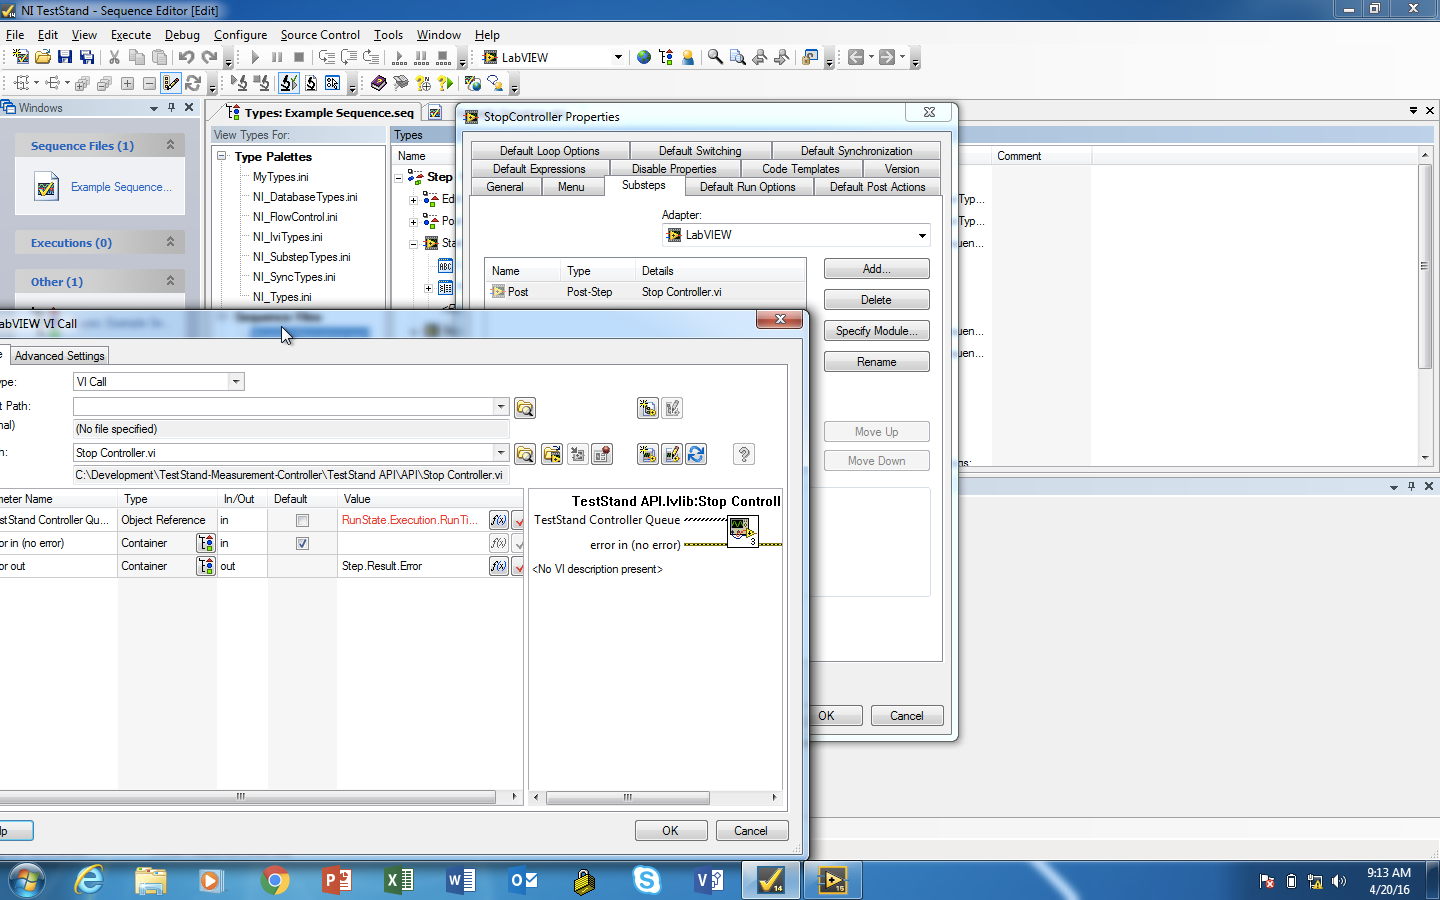Image resolution: width=1440 pixels, height=900 pixels.
Task: Open the Source Control menu
Action: (320, 34)
